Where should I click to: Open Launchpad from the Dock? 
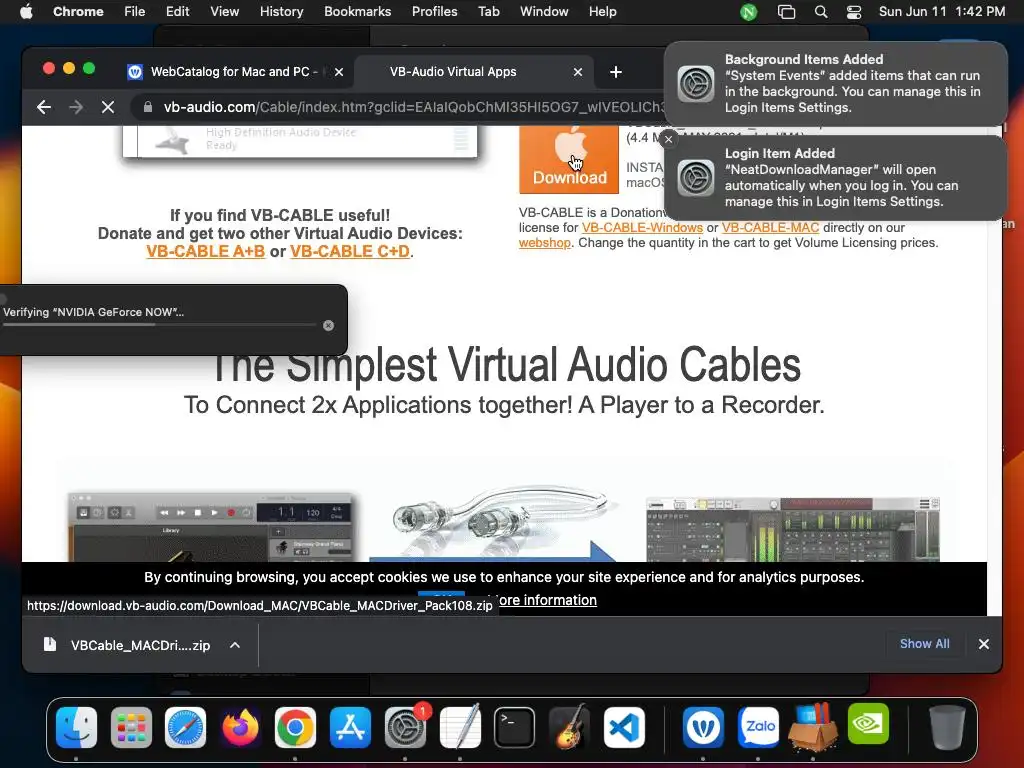131,727
